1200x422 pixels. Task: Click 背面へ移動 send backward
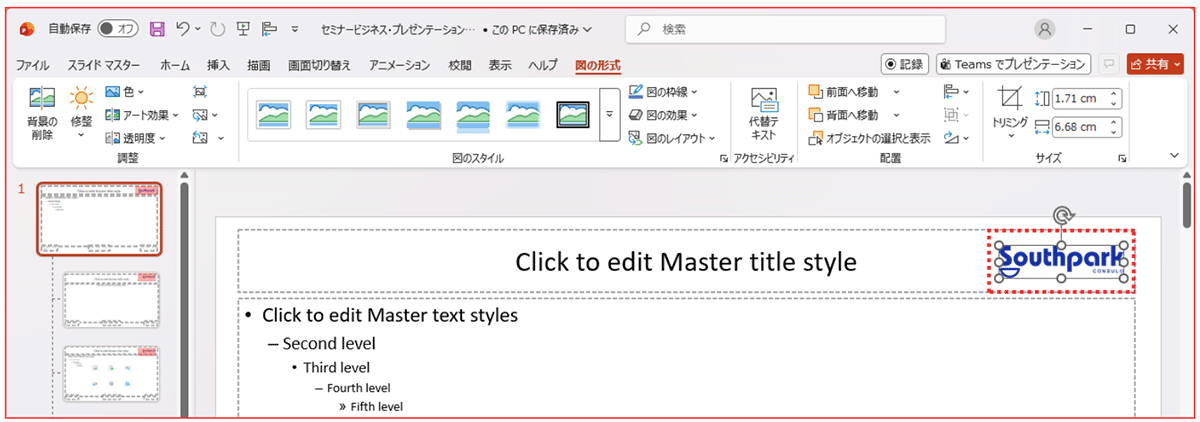point(843,115)
